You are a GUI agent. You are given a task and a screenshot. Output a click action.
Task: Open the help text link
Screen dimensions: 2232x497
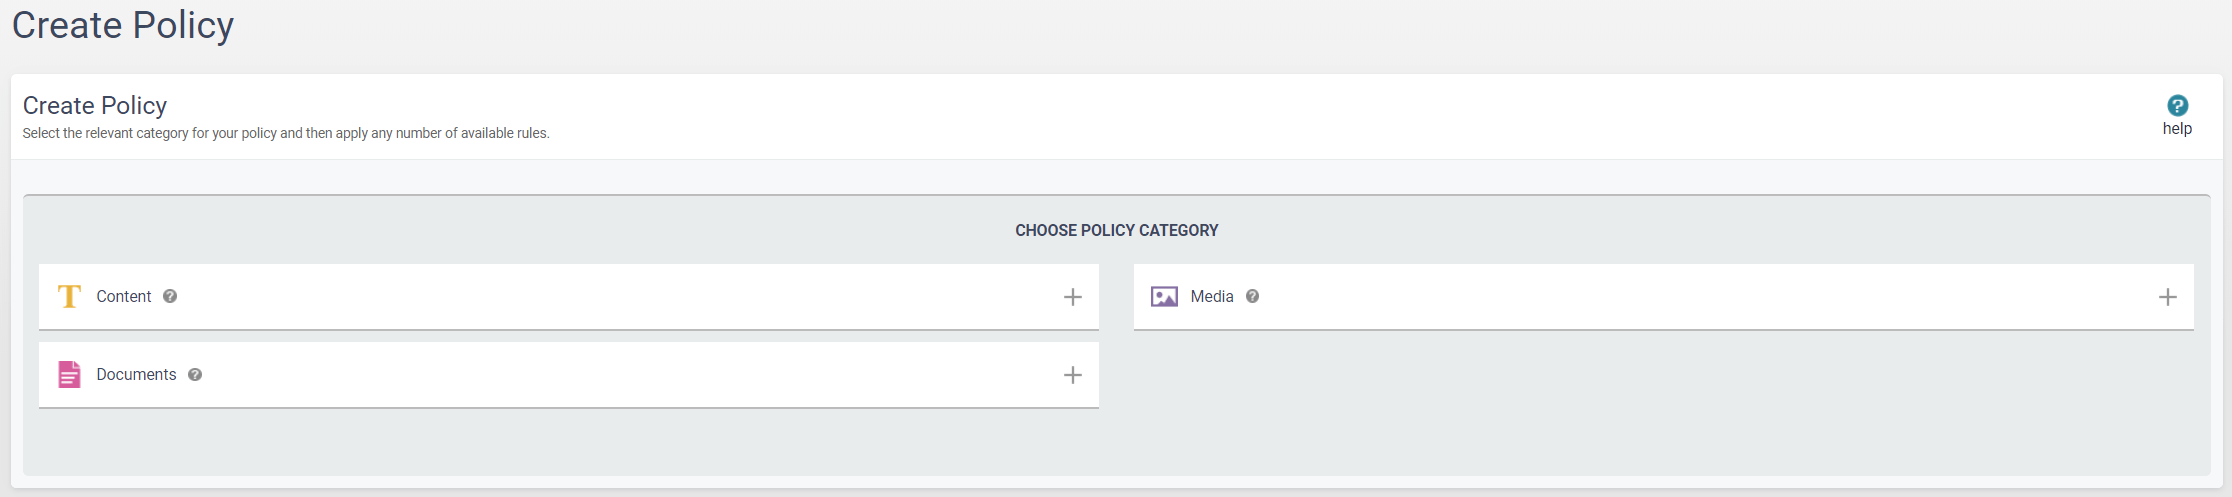tap(2177, 129)
